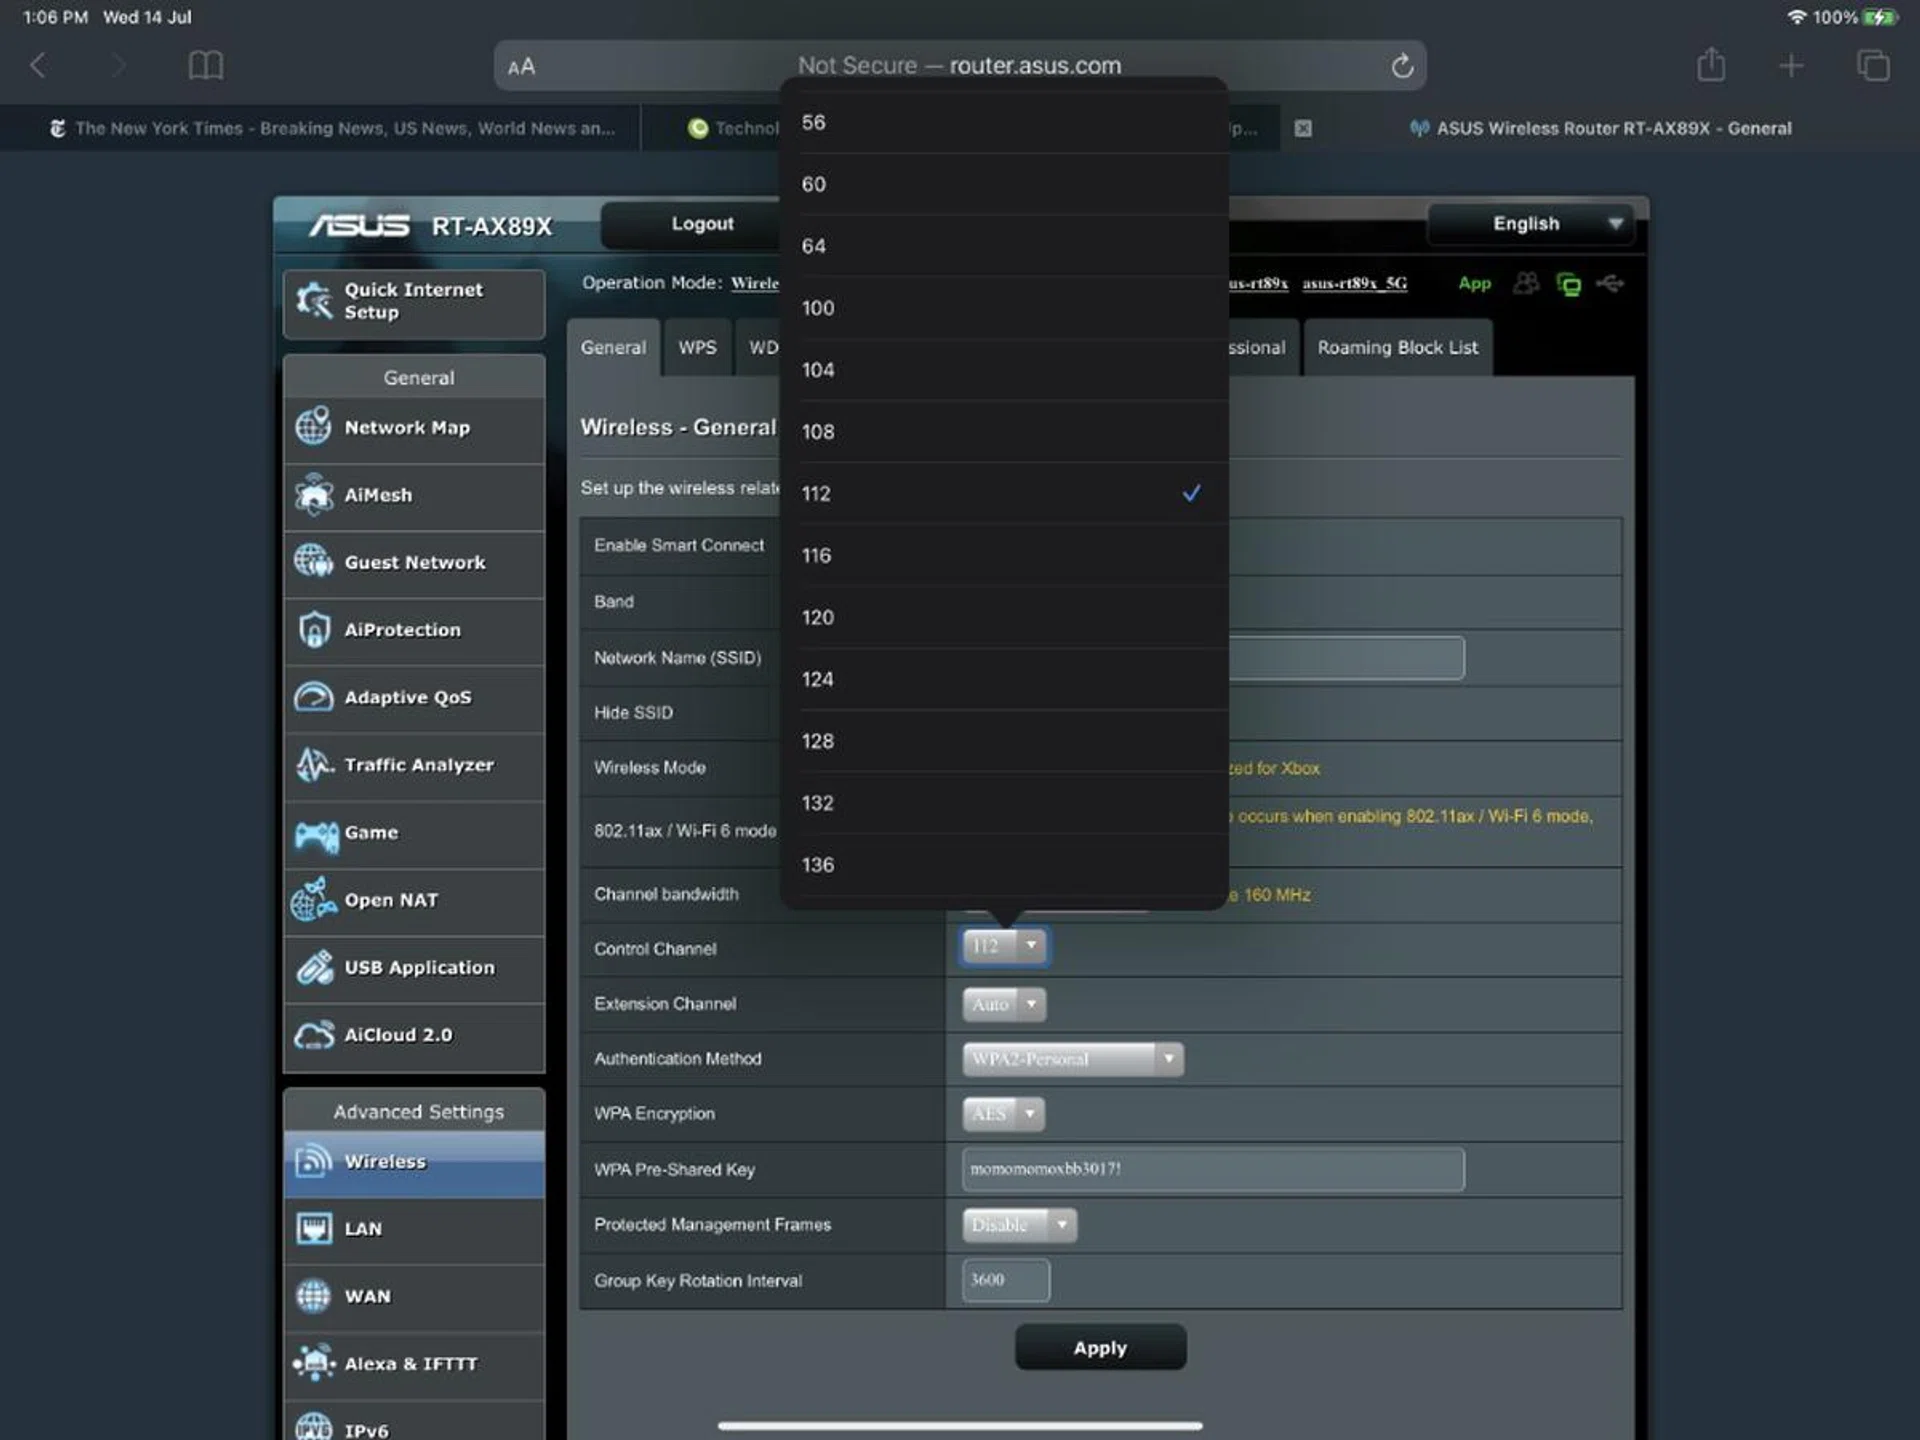The height and width of the screenshot is (1440, 1920).
Task: Click the WPA Pre-Shared Key field
Action: 1212,1169
